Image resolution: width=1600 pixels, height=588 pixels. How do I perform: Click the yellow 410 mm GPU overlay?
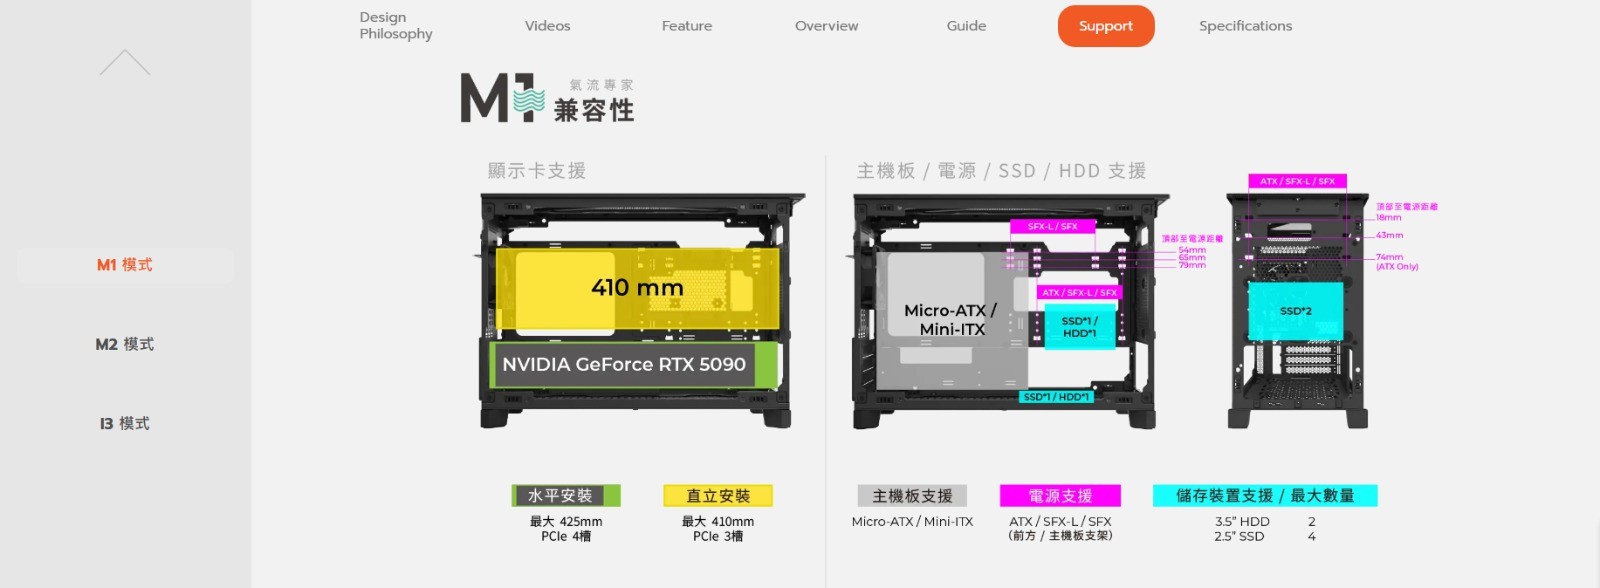637,289
